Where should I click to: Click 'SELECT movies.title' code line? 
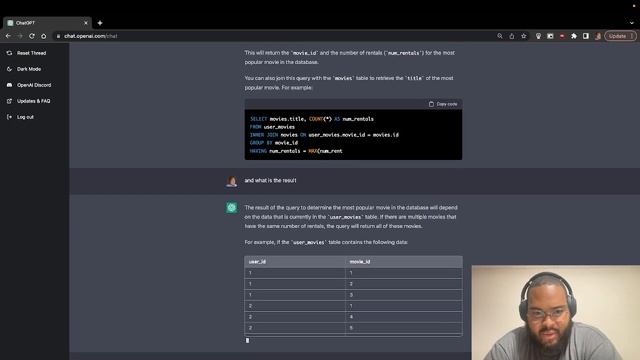pos(312,119)
